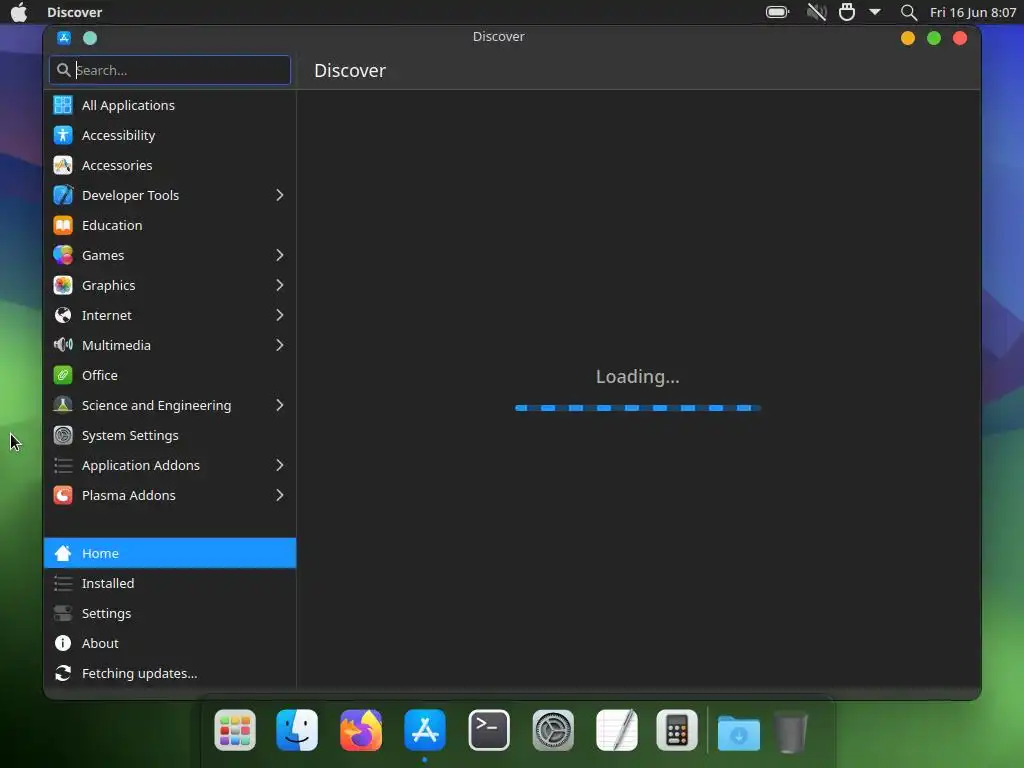Click the About info icon
1024x768 pixels.
63,643
